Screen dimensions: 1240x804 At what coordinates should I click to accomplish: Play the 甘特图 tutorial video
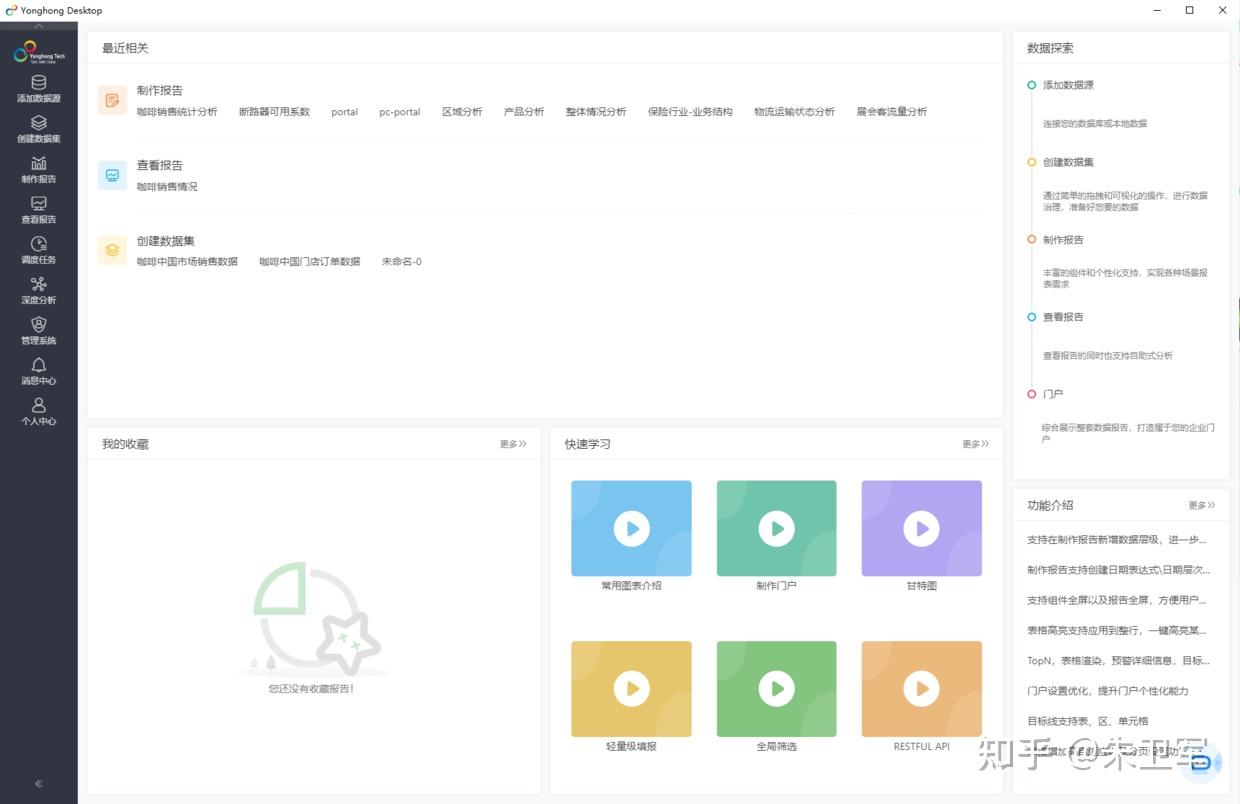point(922,528)
